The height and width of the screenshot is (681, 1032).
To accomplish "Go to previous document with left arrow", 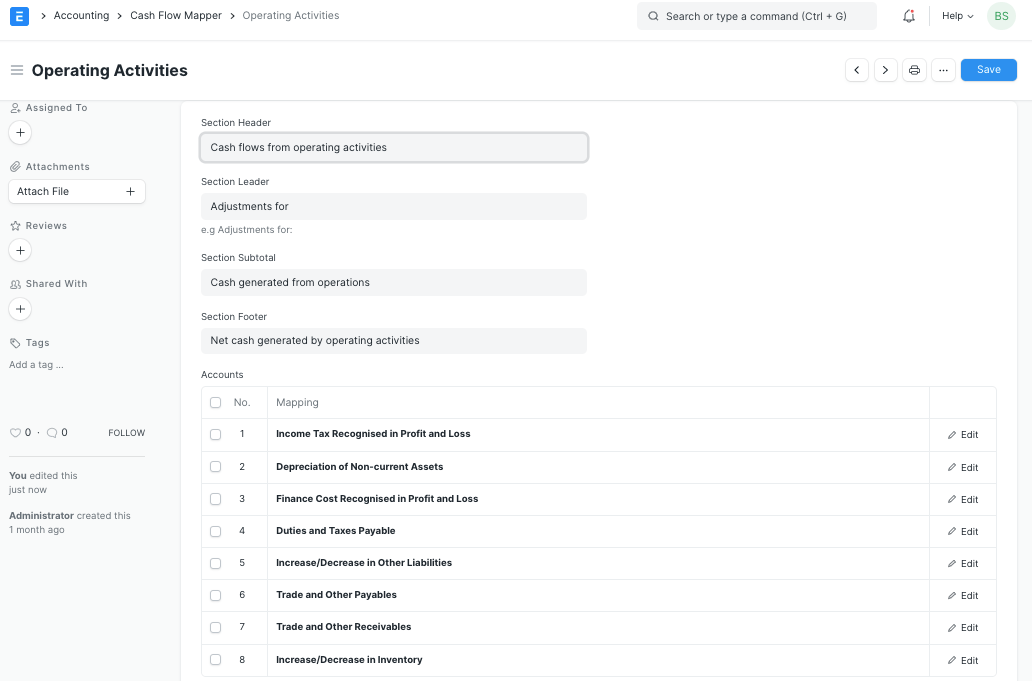I will click(857, 70).
